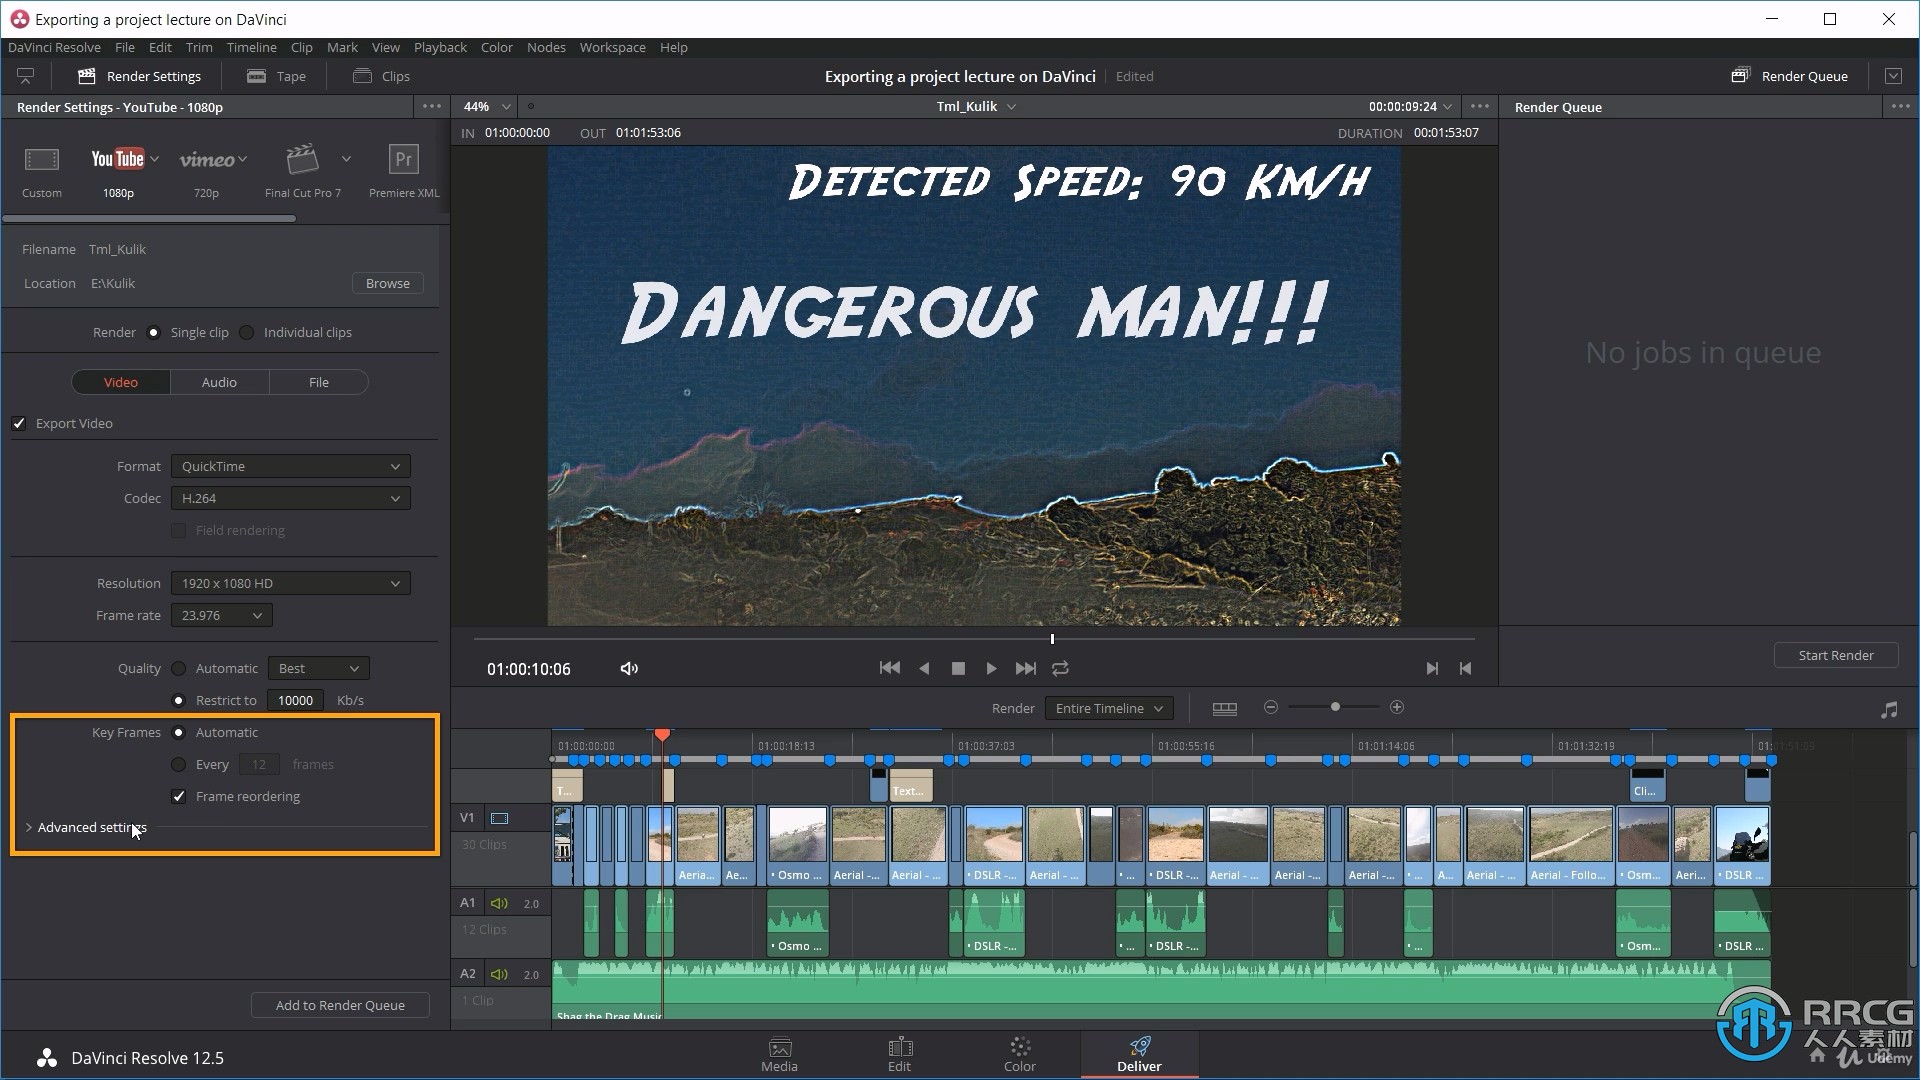Click the Start Render button
The width and height of the screenshot is (1920, 1080).
click(1837, 655)
